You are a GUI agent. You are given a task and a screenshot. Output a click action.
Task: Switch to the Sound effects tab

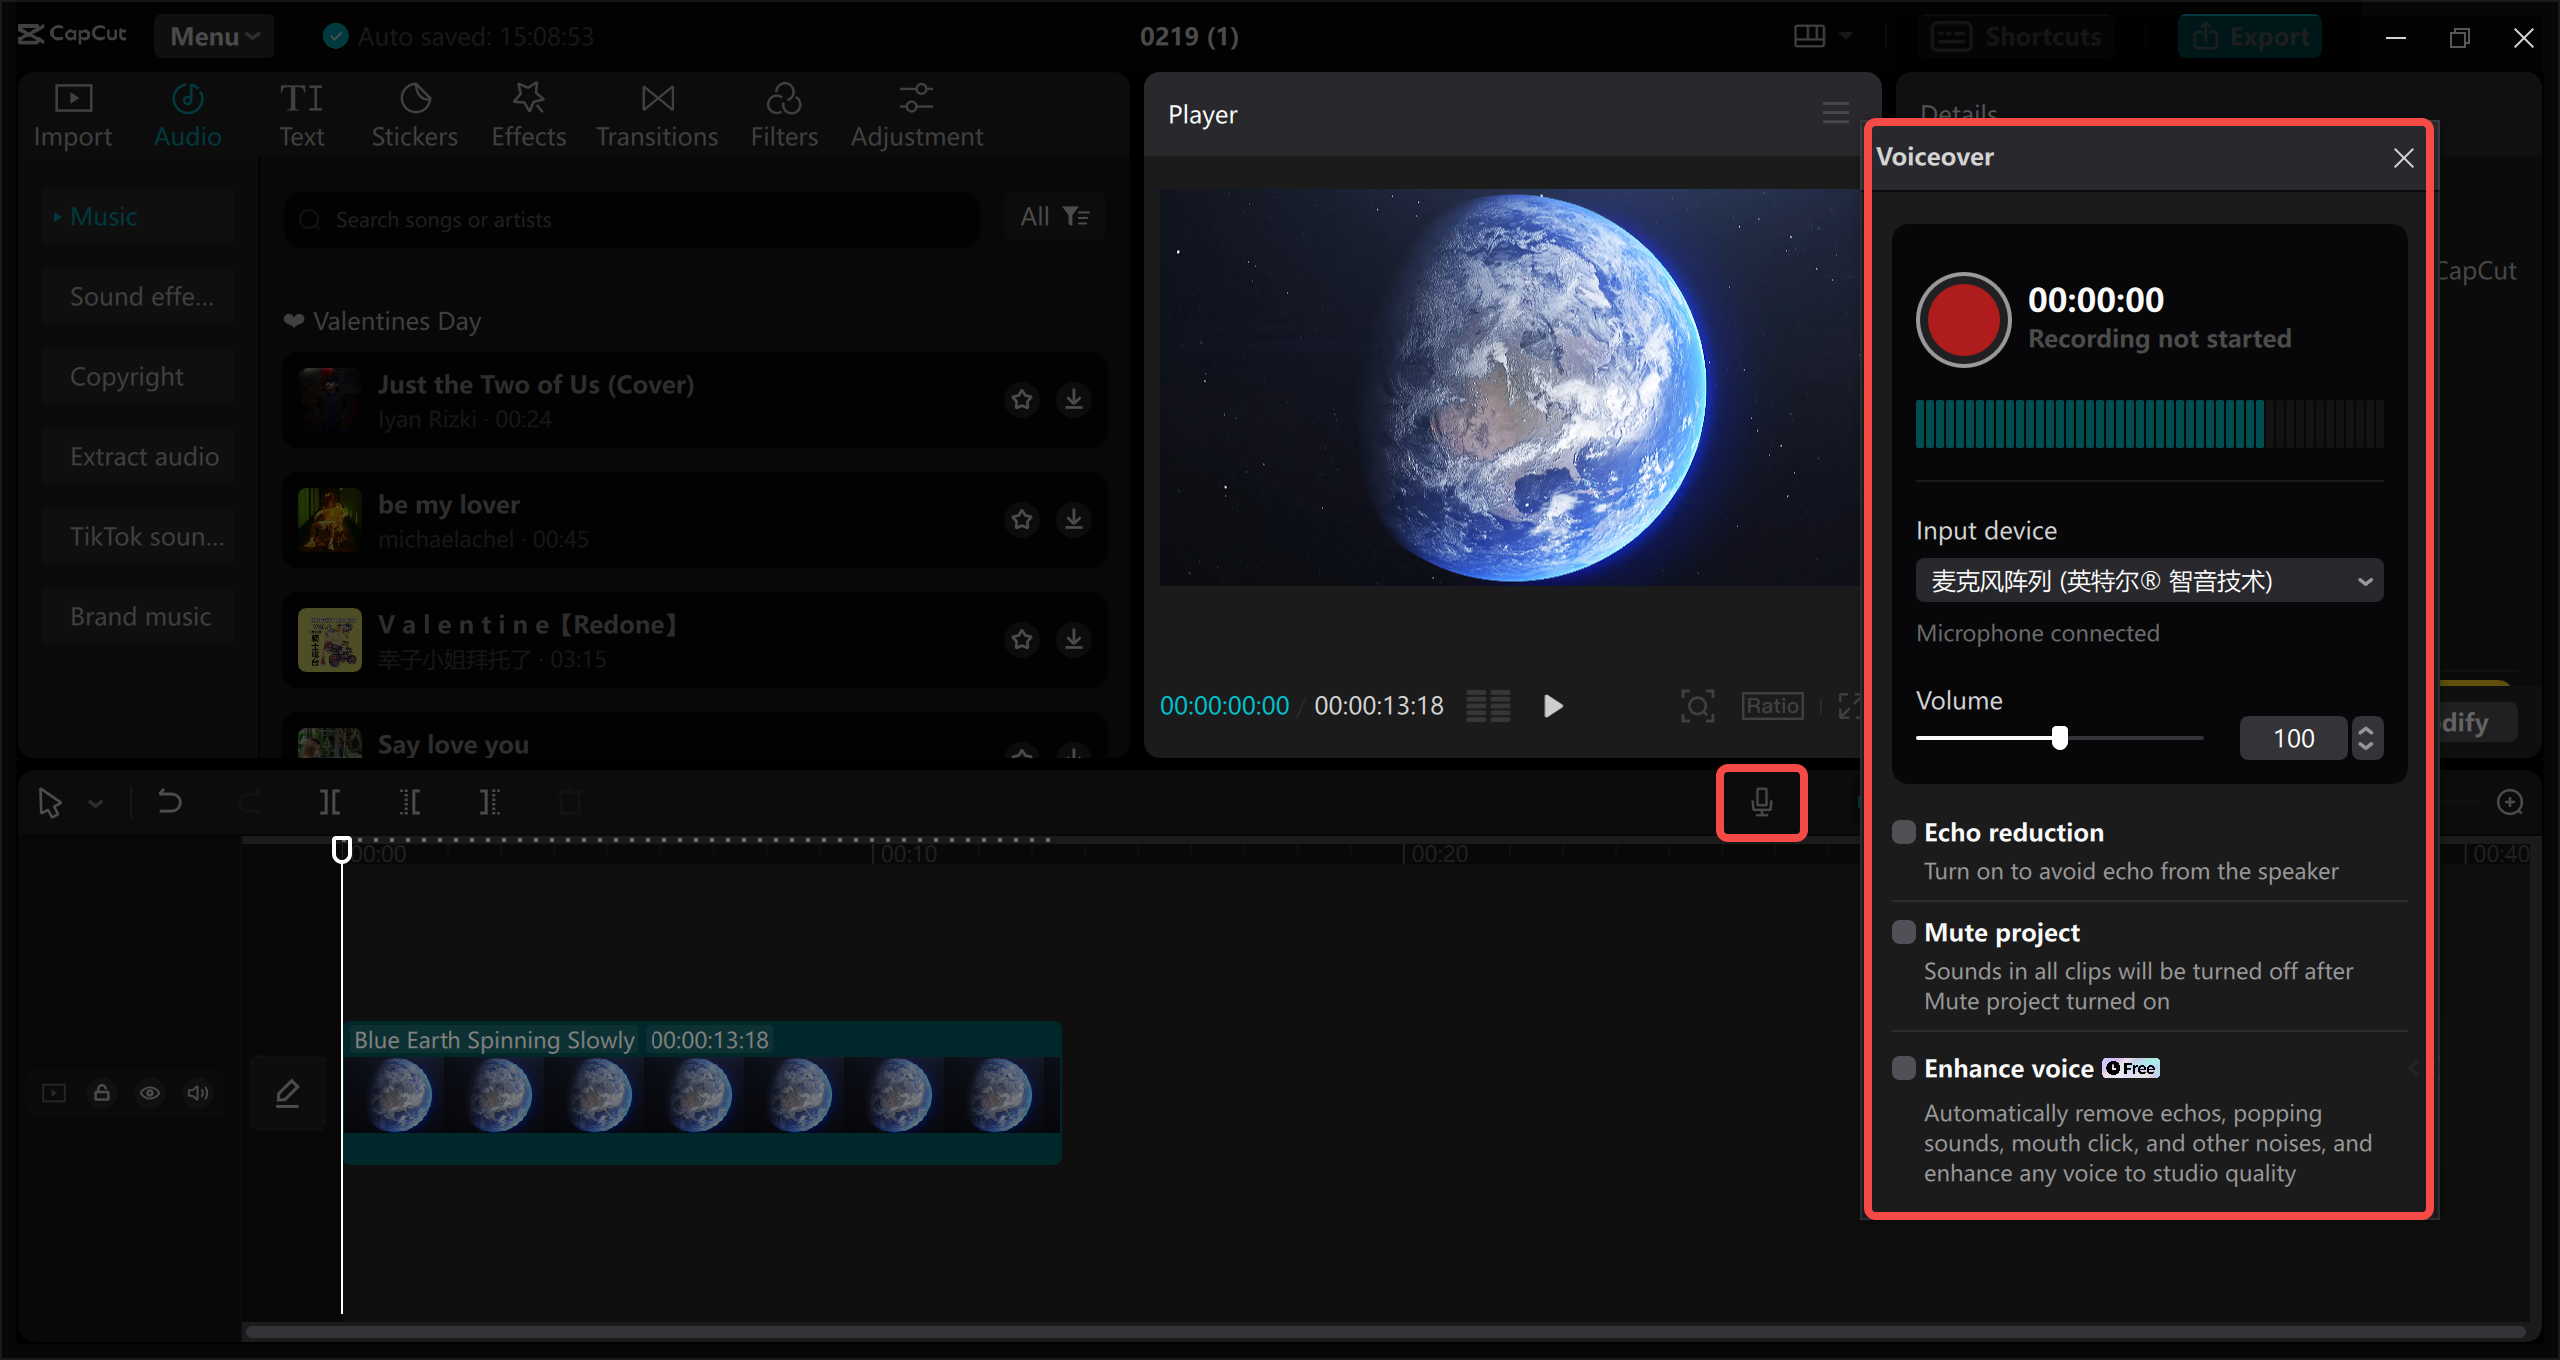point(138,295)
